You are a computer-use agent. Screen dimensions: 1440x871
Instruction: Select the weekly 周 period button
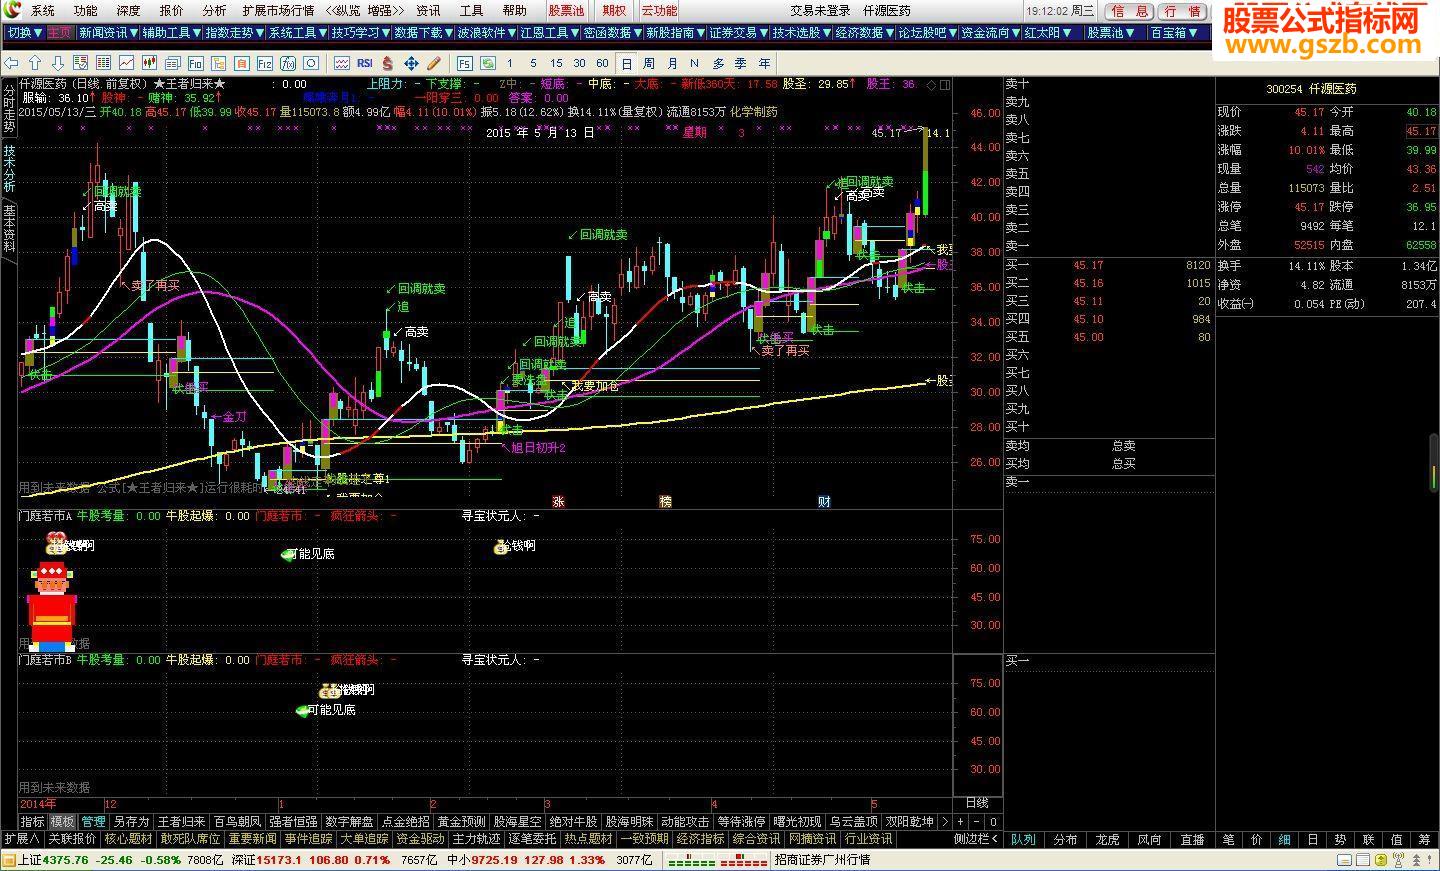(648, 63)
